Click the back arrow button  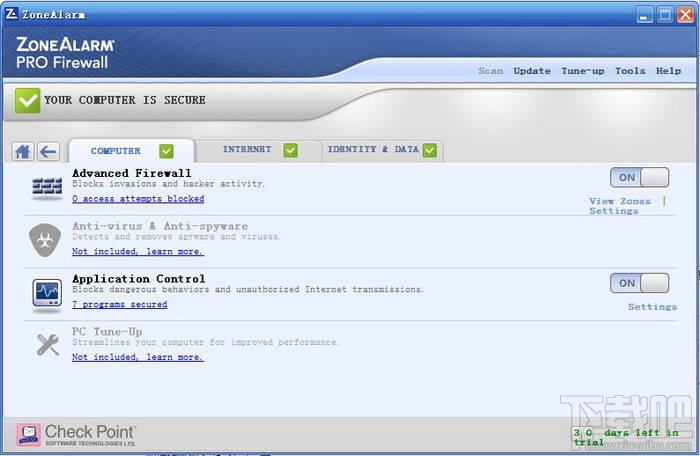(48, 151)
